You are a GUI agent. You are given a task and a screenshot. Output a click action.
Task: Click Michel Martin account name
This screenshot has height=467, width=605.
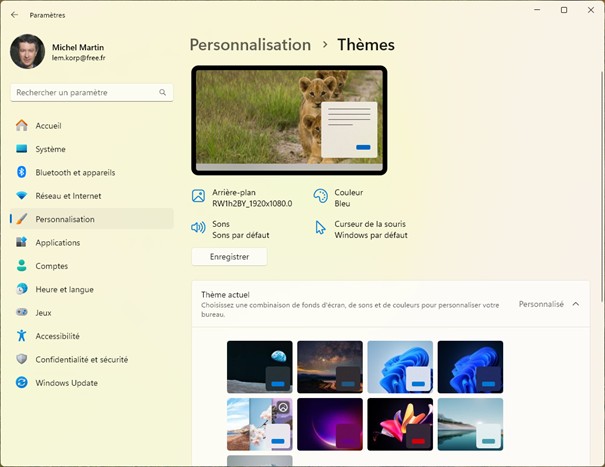(x=78, y=47)
